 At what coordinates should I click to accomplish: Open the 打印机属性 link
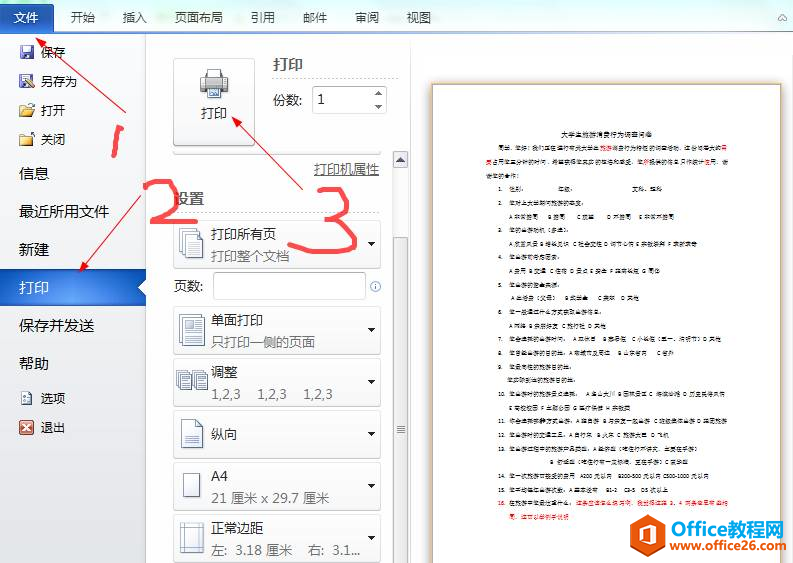(x=346, y=169)
